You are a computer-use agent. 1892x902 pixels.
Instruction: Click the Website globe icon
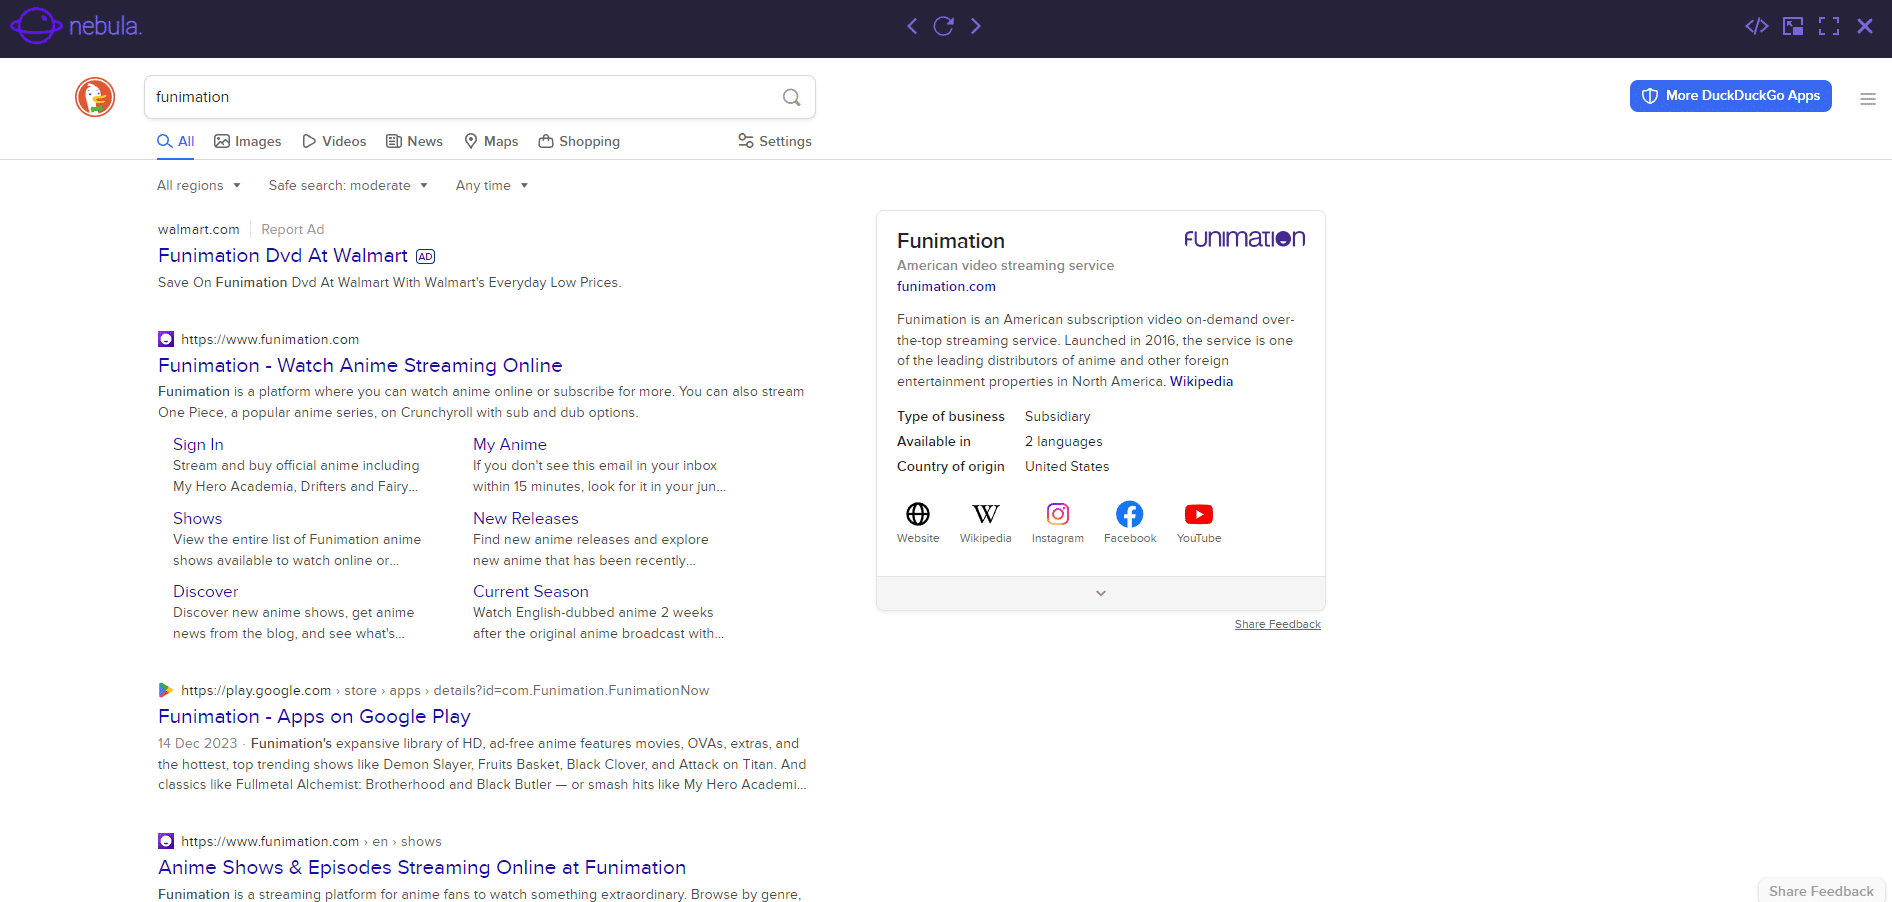pyautogui.click(x=918, y=514)
